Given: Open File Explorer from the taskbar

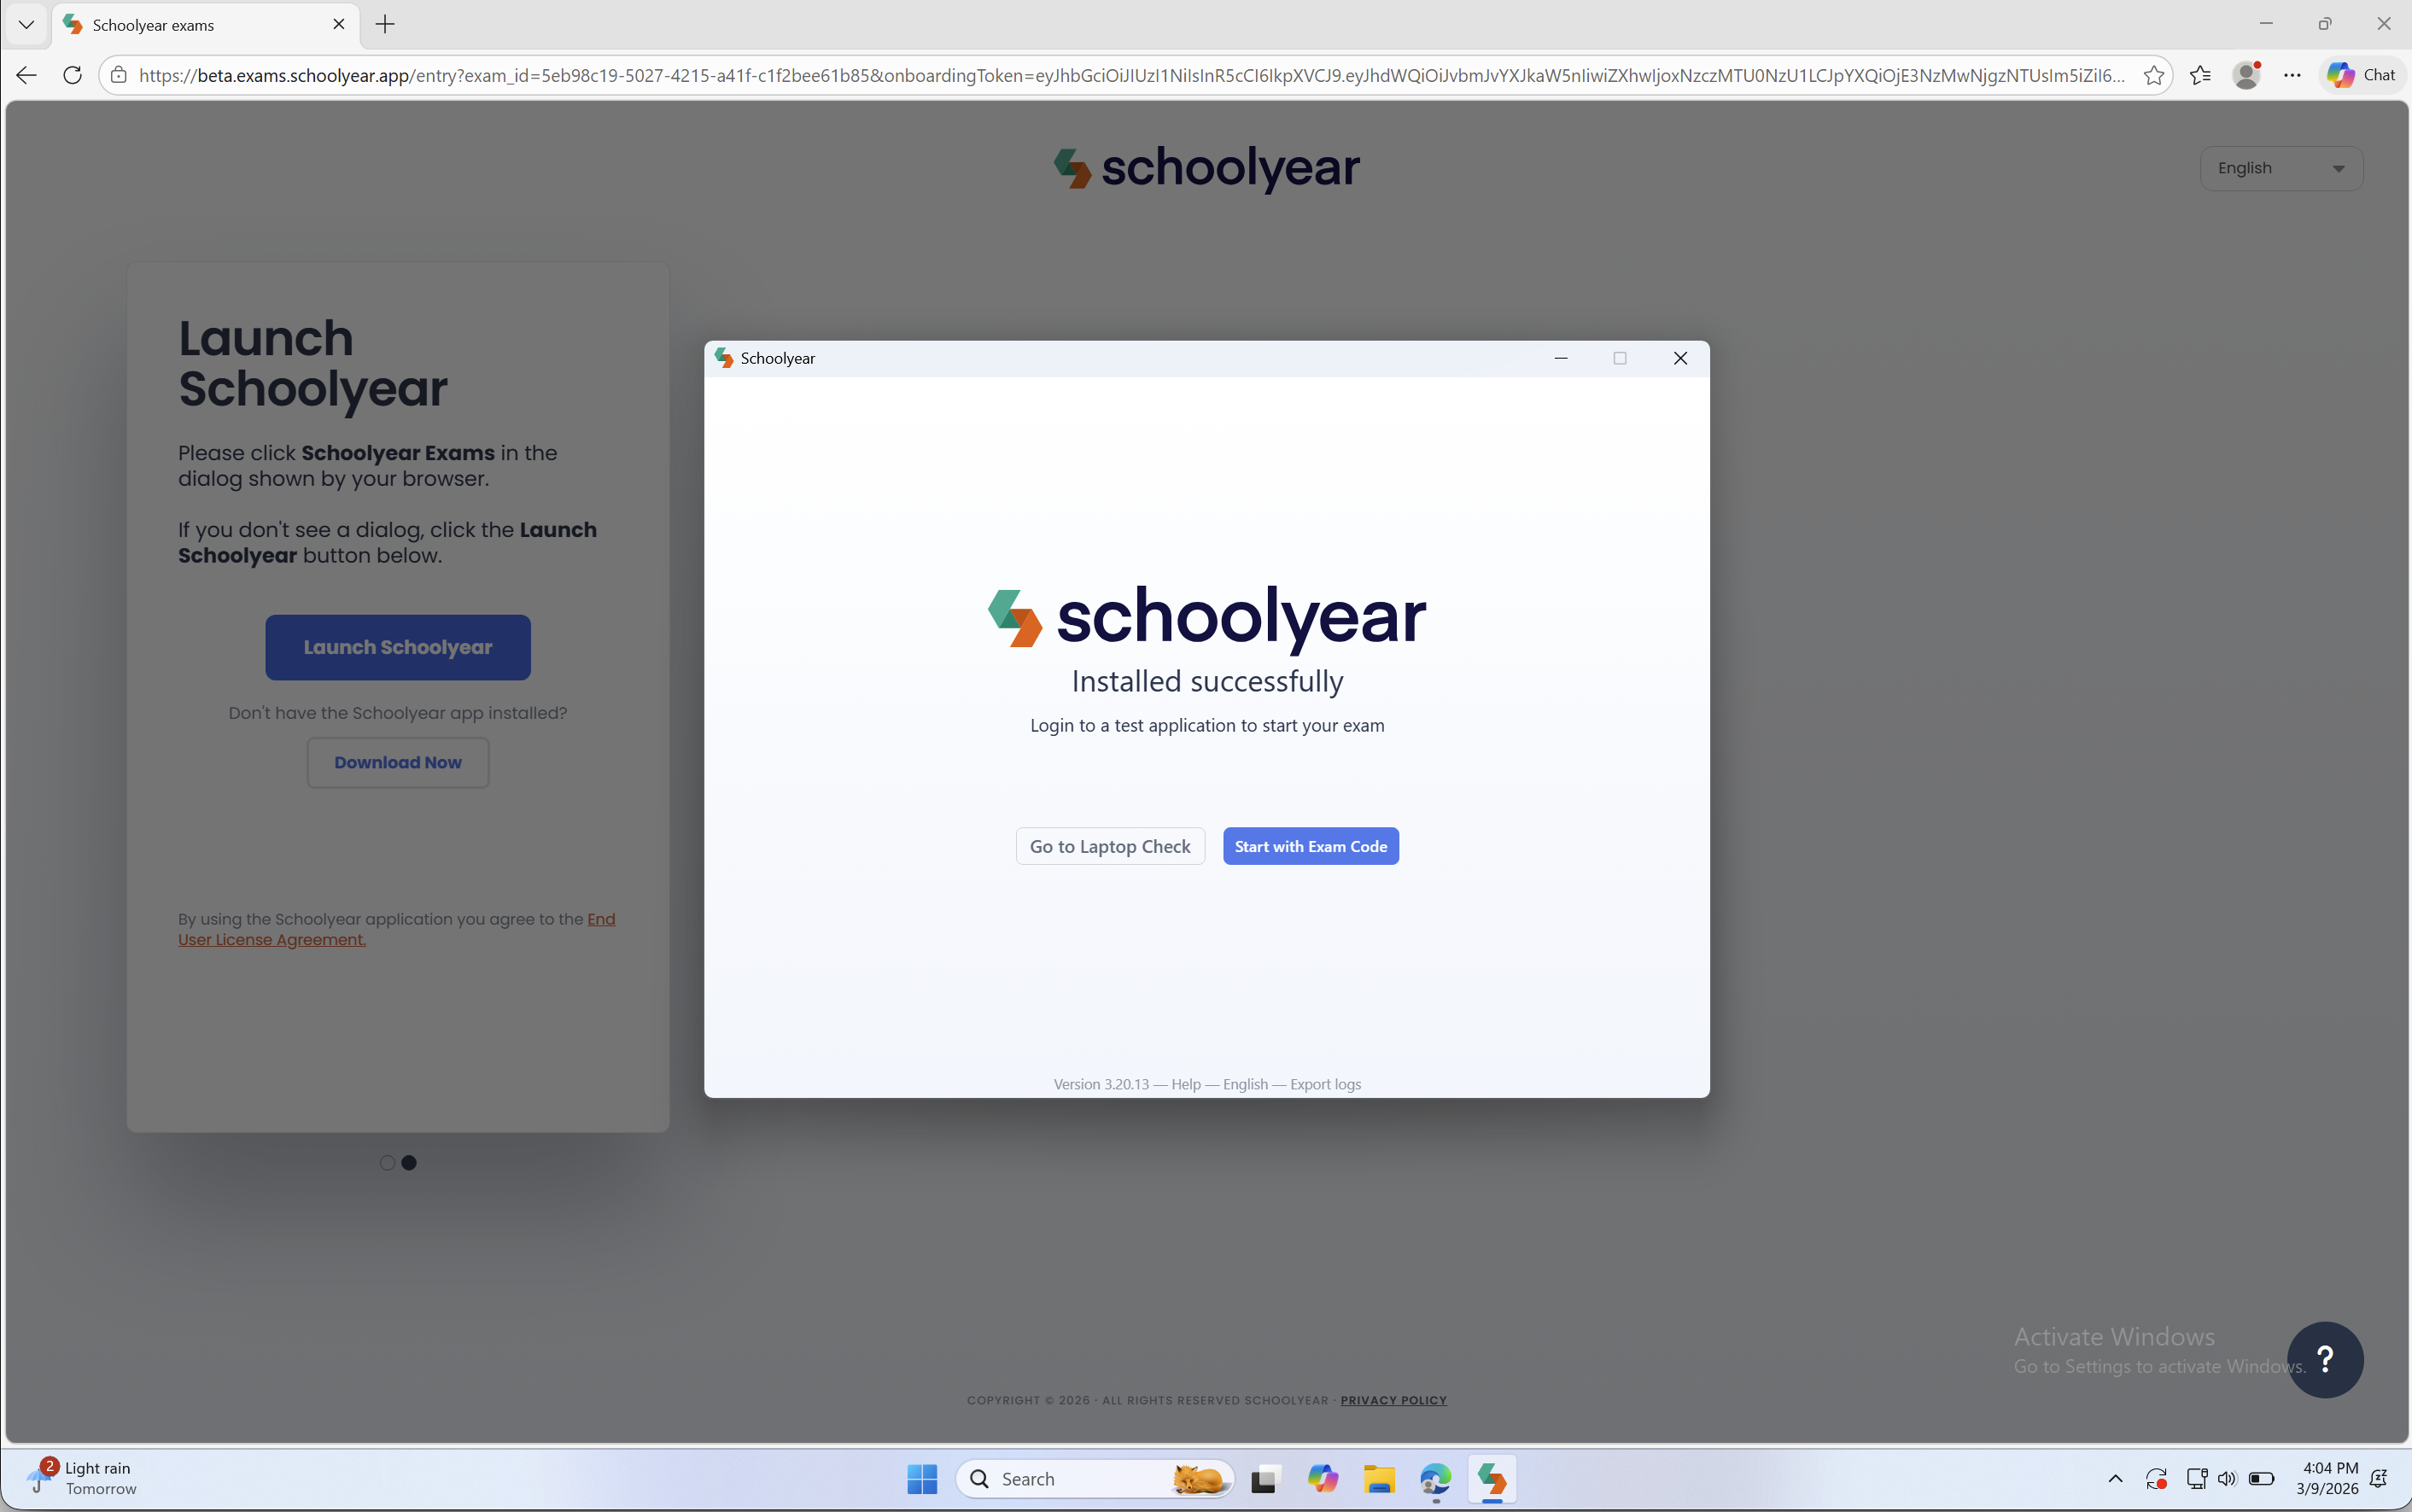Looking at the screenshot, I should tap(1379, 1479).
